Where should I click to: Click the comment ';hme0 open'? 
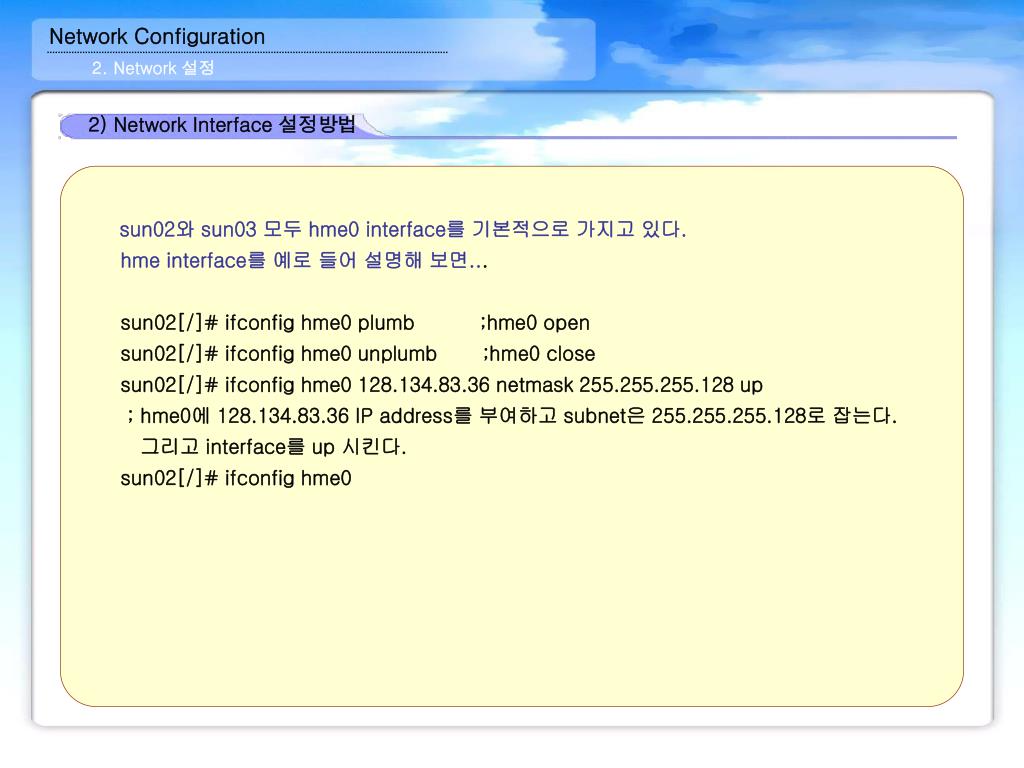[535, 323]
